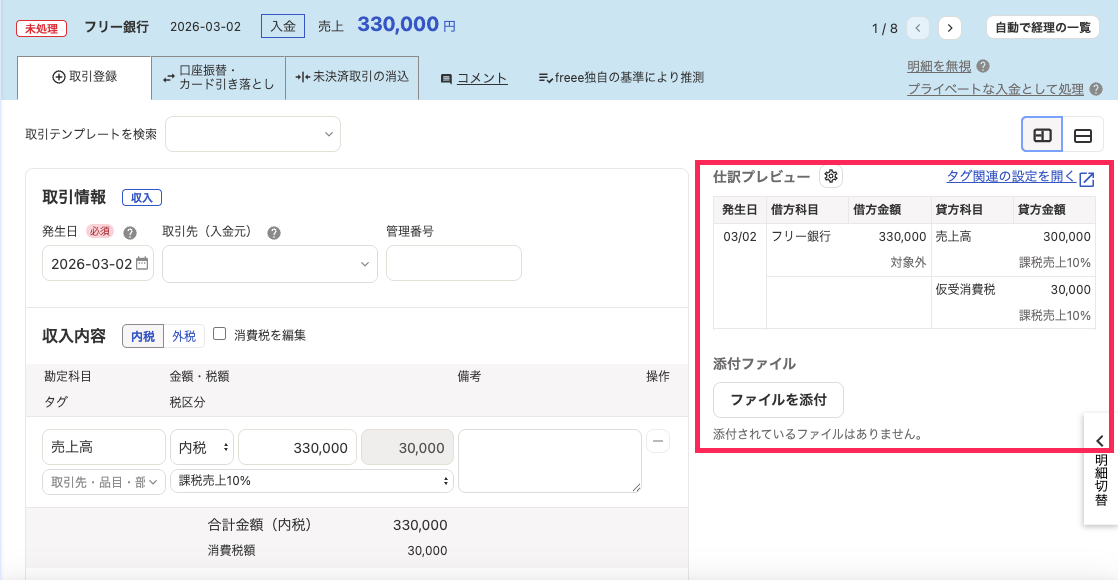The image size is (1118, 580).
Task: Click フリー銀行 cell in journal preview
Action: pos(801,236)
